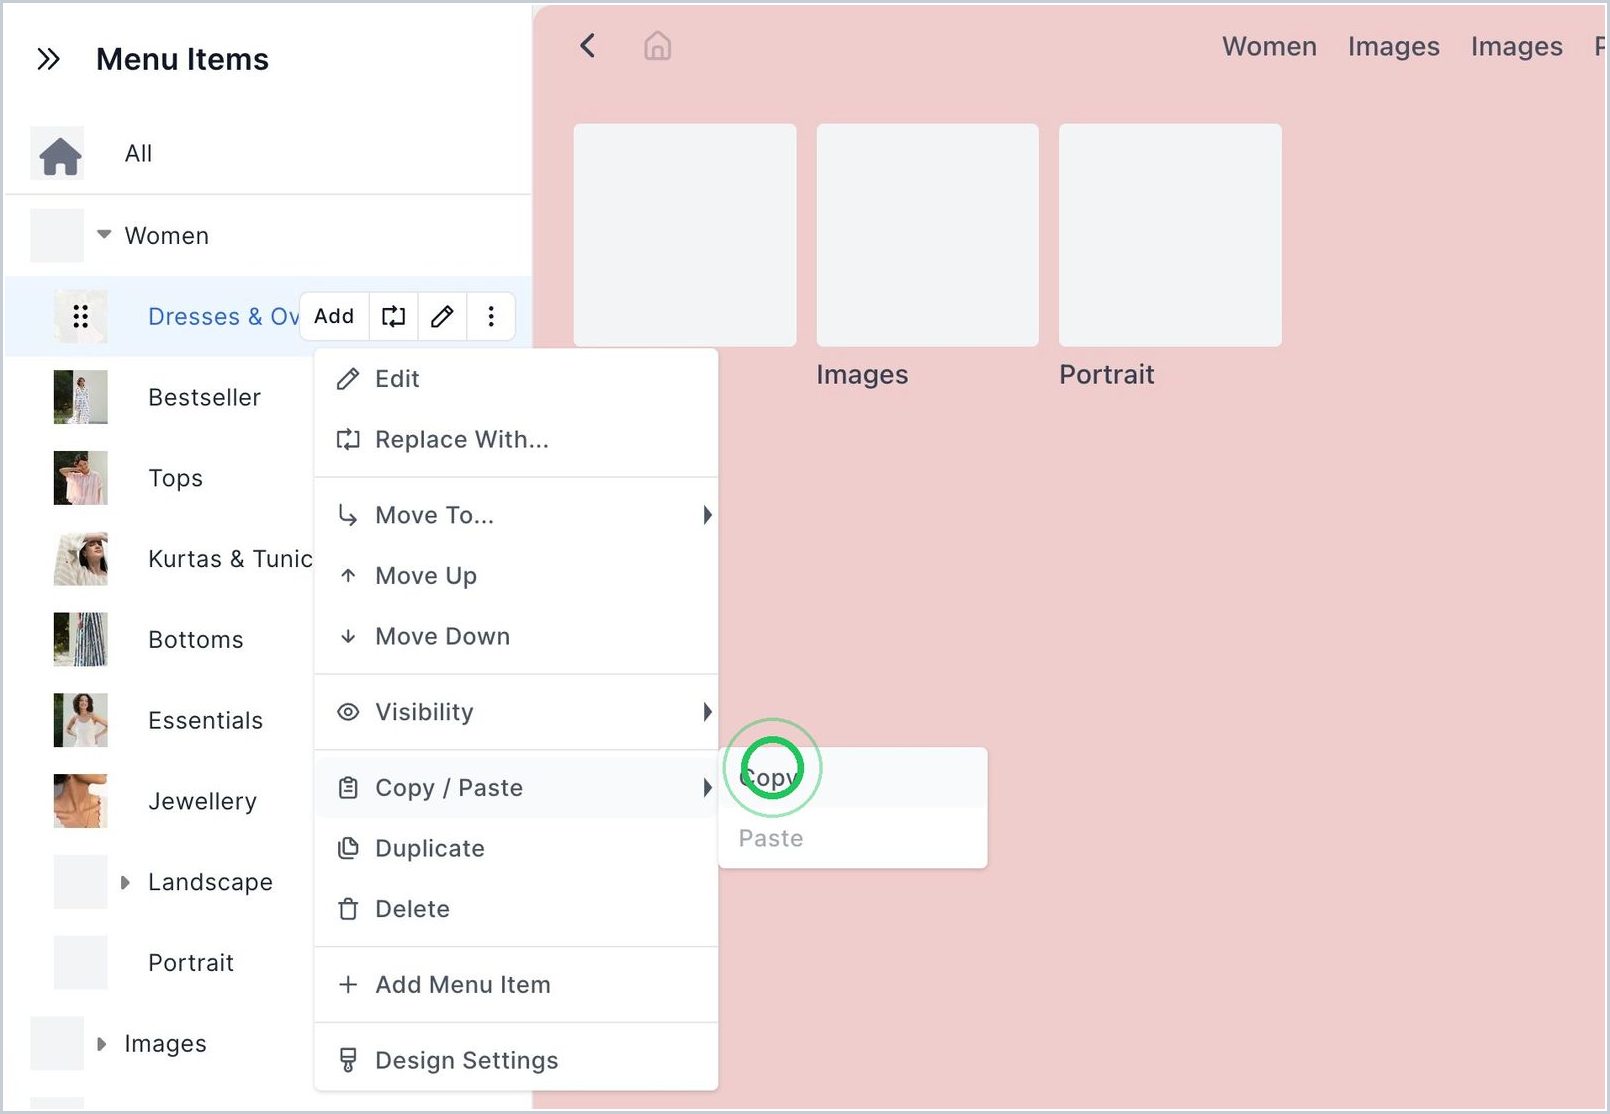This screenshot has width=1610, height=1114.
Task: Select the Bottoms menu item
Action: [195, 640]
